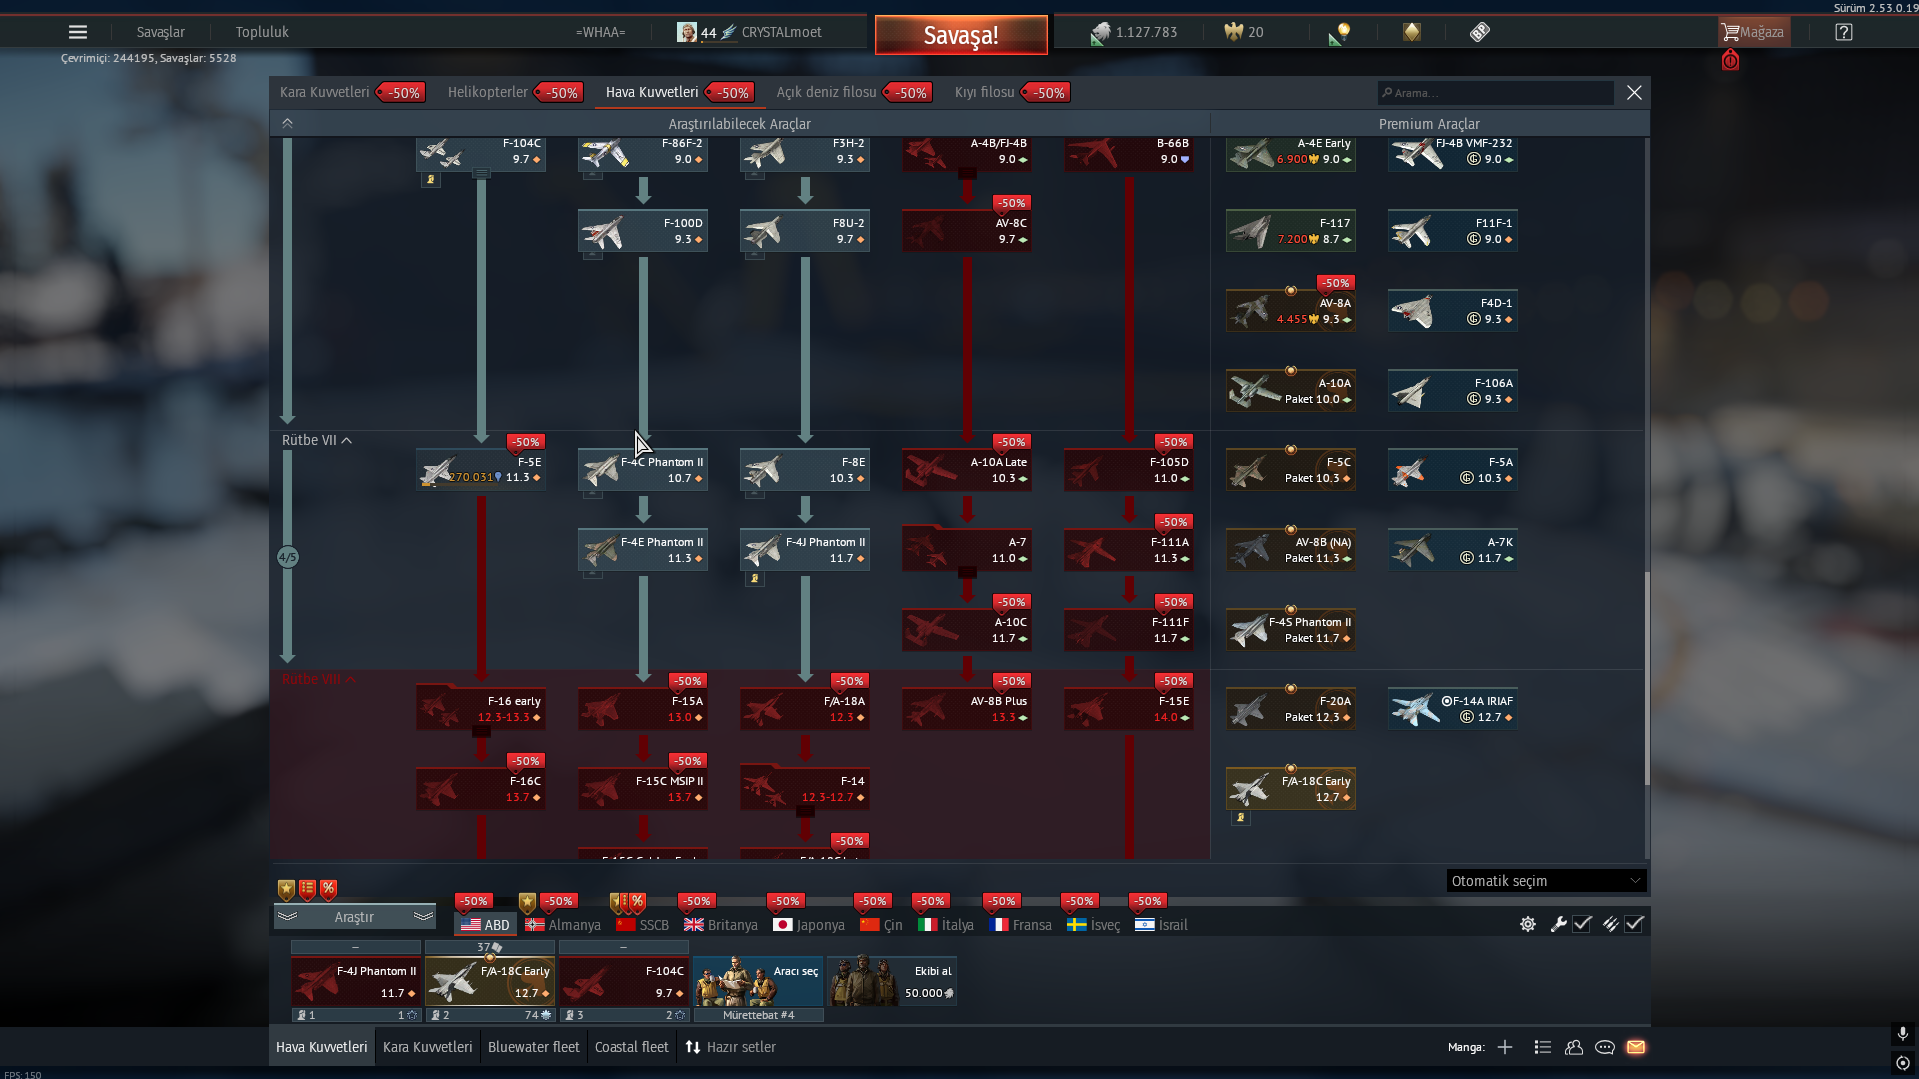Select the İsrail nation tab
The height and width of the screenshot is (1079, 1919).
pos(1161,925)
